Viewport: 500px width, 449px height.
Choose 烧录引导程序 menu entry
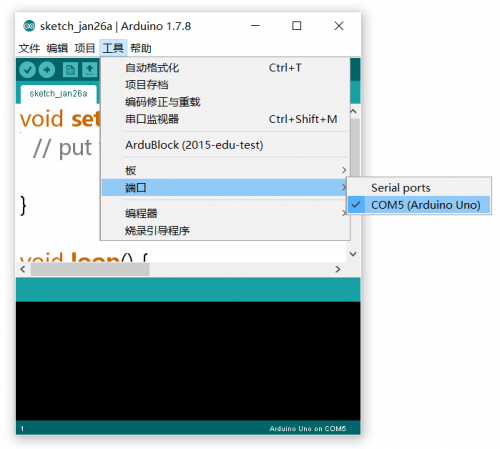coord(226,231)
